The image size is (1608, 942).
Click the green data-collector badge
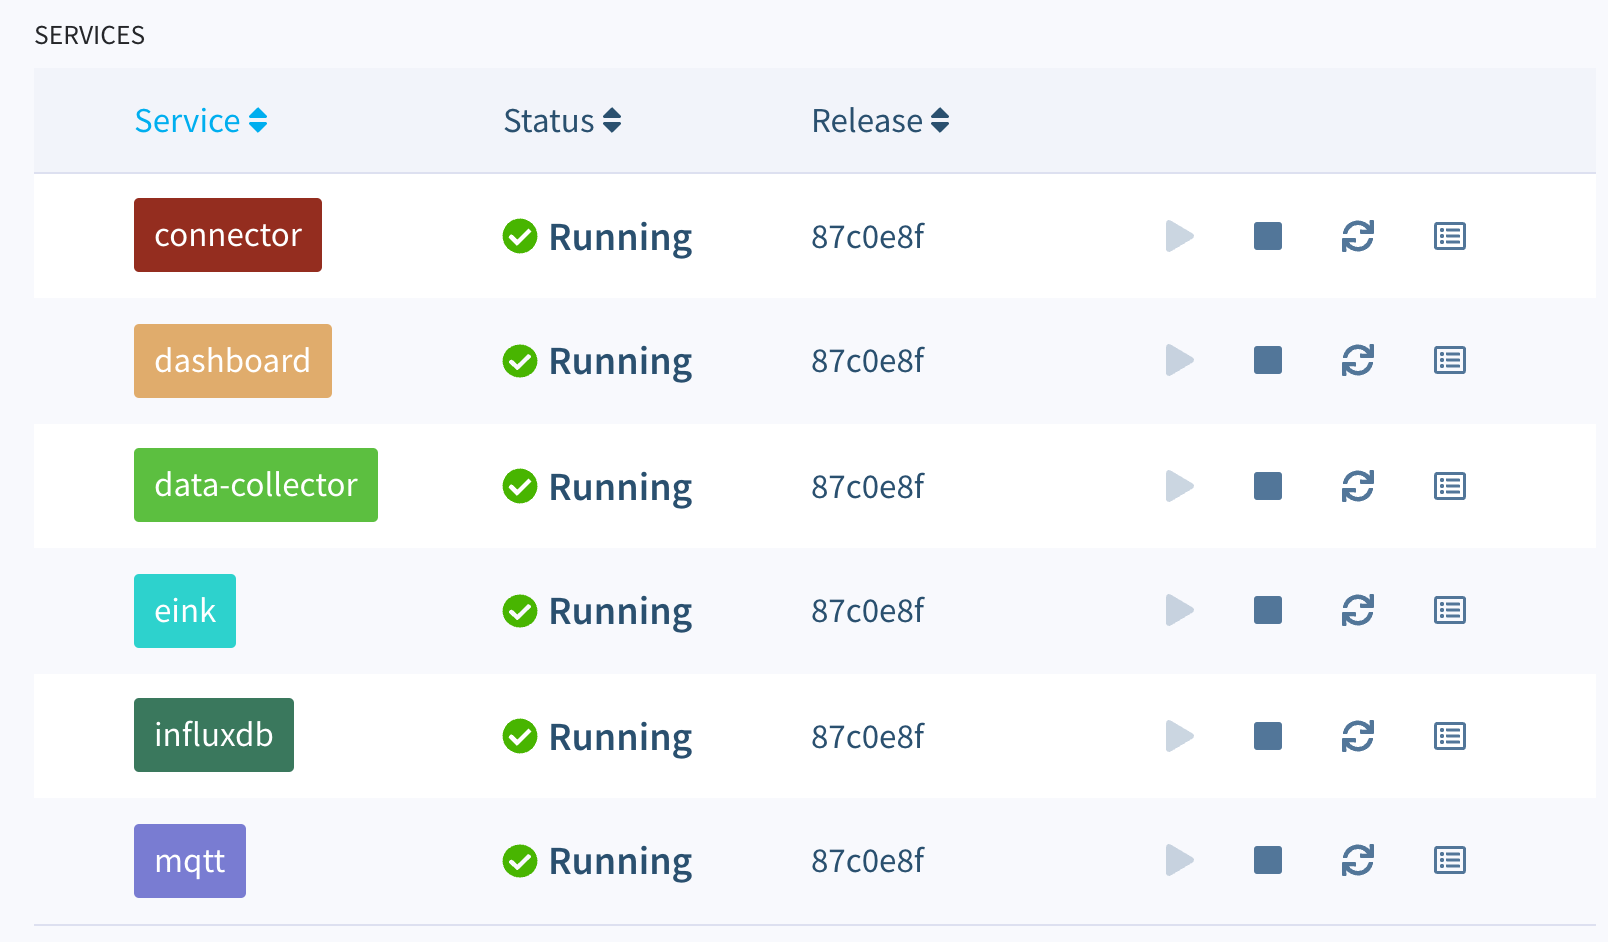pos(255,485)
